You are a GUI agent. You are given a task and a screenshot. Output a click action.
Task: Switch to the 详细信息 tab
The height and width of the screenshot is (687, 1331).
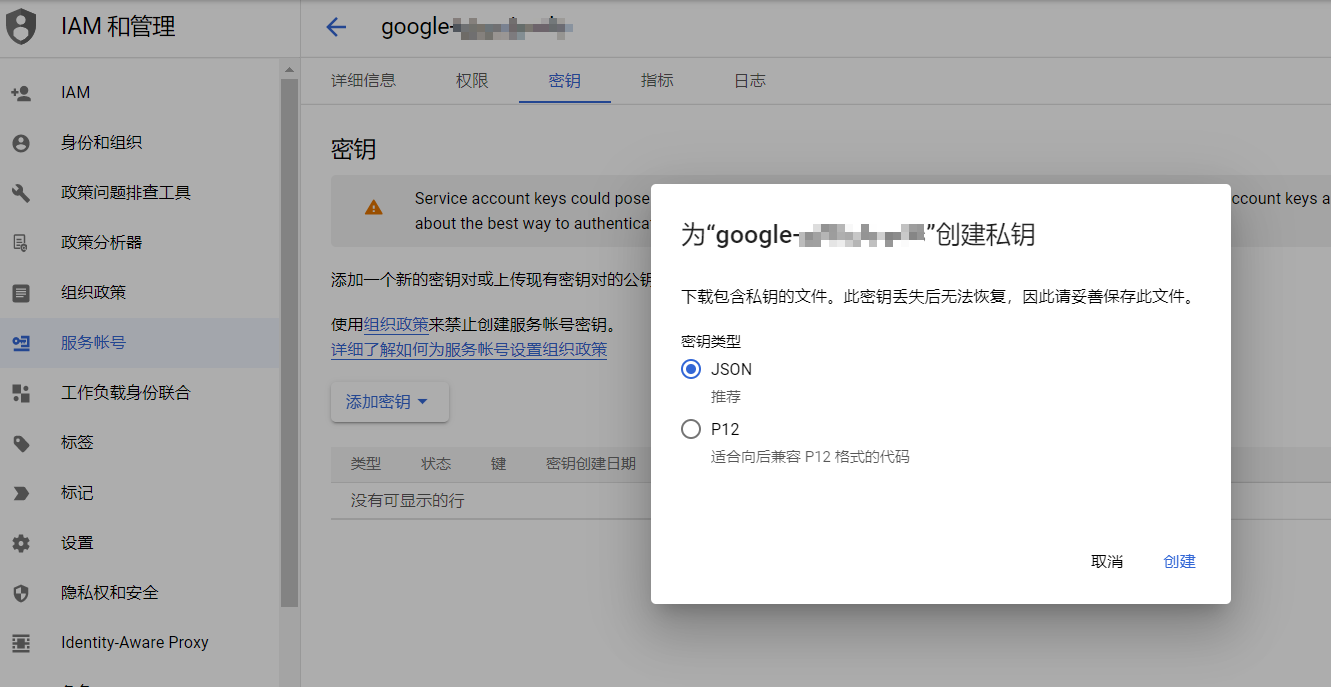364,81
